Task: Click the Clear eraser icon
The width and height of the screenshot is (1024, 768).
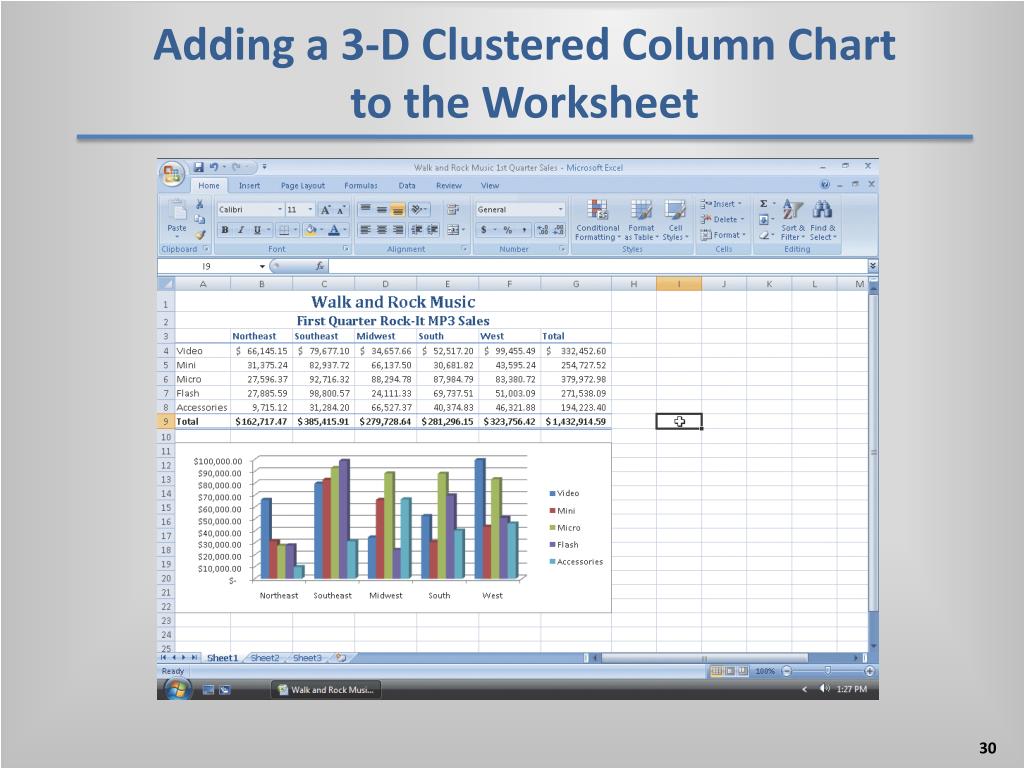Action: tap(763, 235)
